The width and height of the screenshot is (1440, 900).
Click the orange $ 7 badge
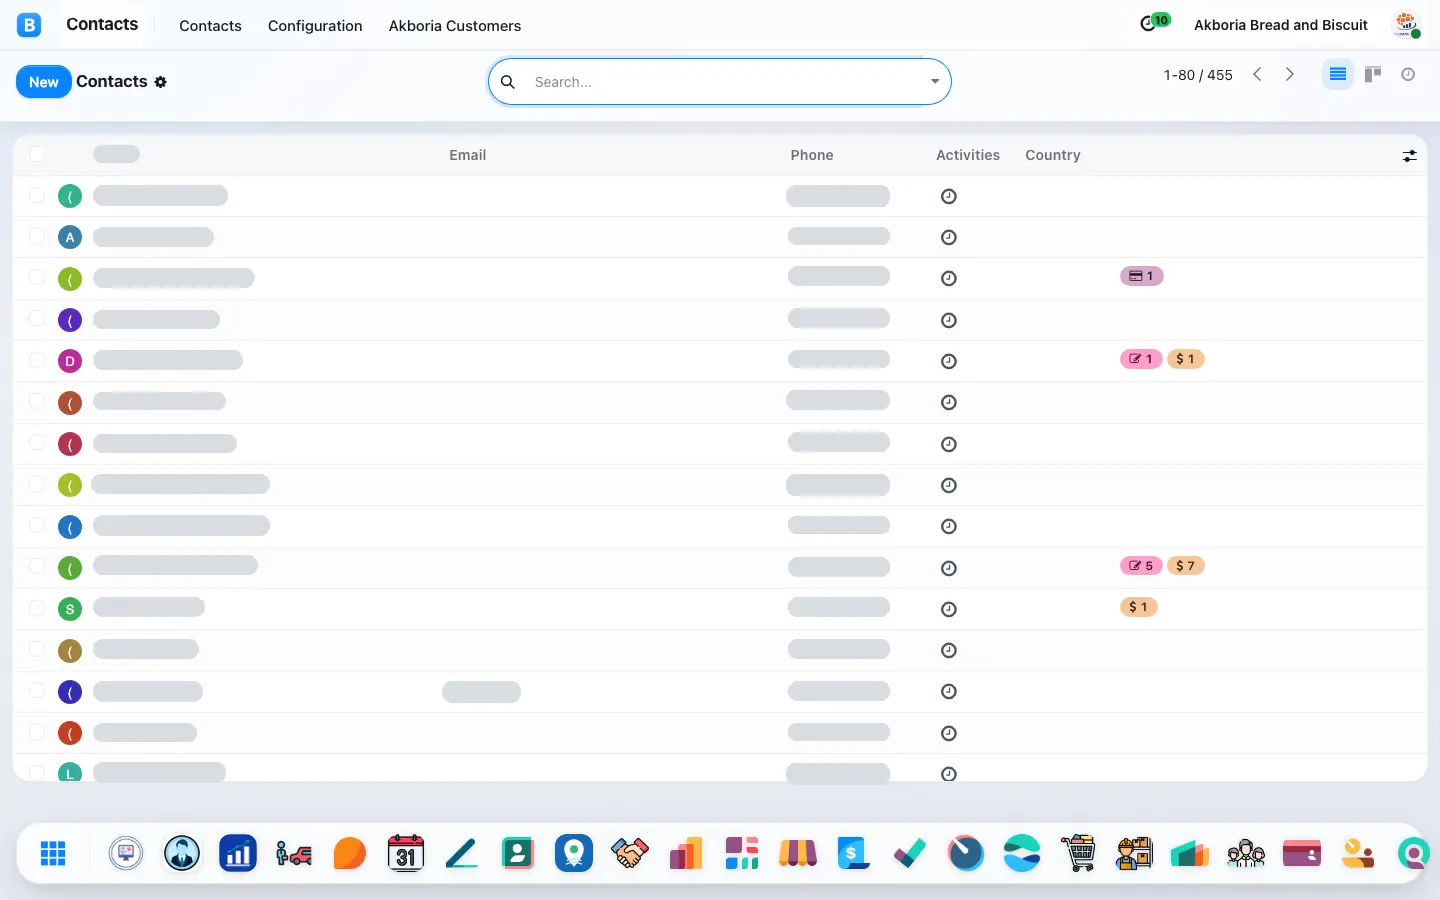click(x=1185, y=566)
